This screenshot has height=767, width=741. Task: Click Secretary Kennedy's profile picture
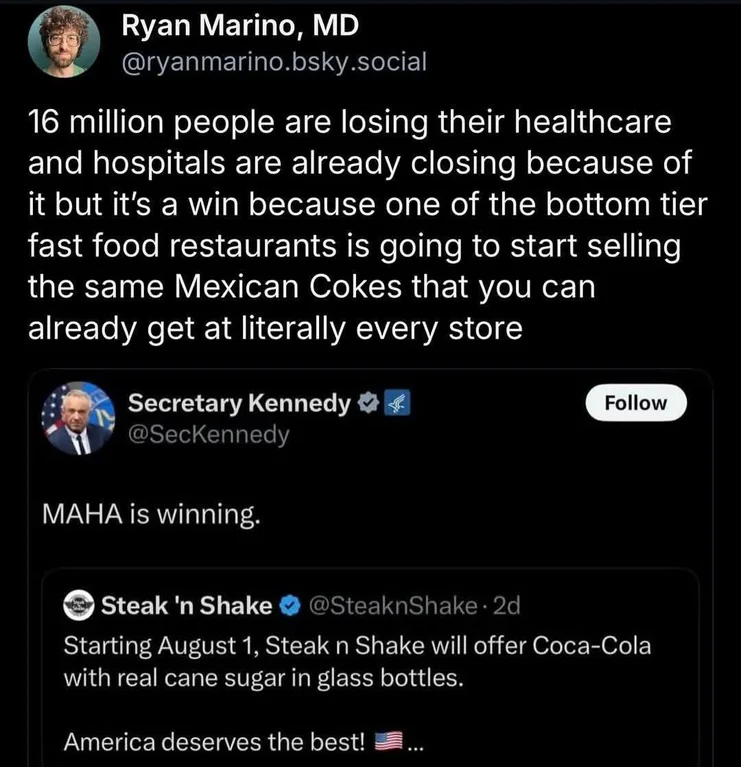[76, 418]
